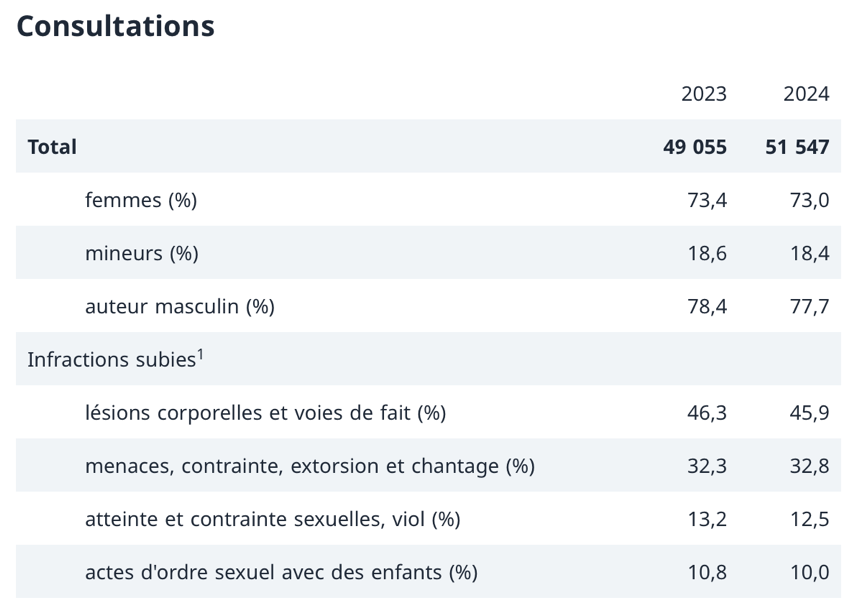The height and width of the screenshot is (611, 860).
Task: Click the atteinte et contrainte sexuelles, viol label
Action: 272,519
